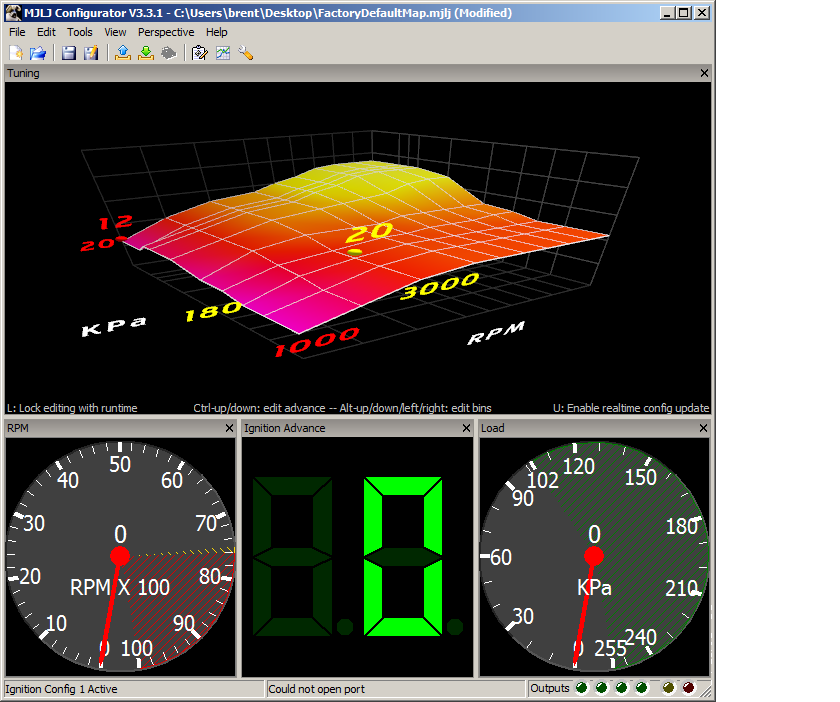Image resolution: width=840 pixels, height=702 pixels.
Task: Open the File menu
Action: pyautogui.click(x=17, y=32)
